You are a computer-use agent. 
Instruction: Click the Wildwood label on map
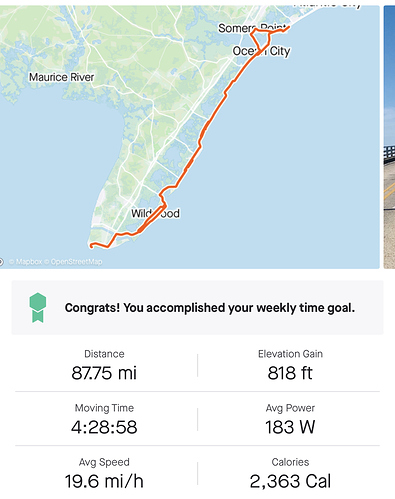[155, 213]
